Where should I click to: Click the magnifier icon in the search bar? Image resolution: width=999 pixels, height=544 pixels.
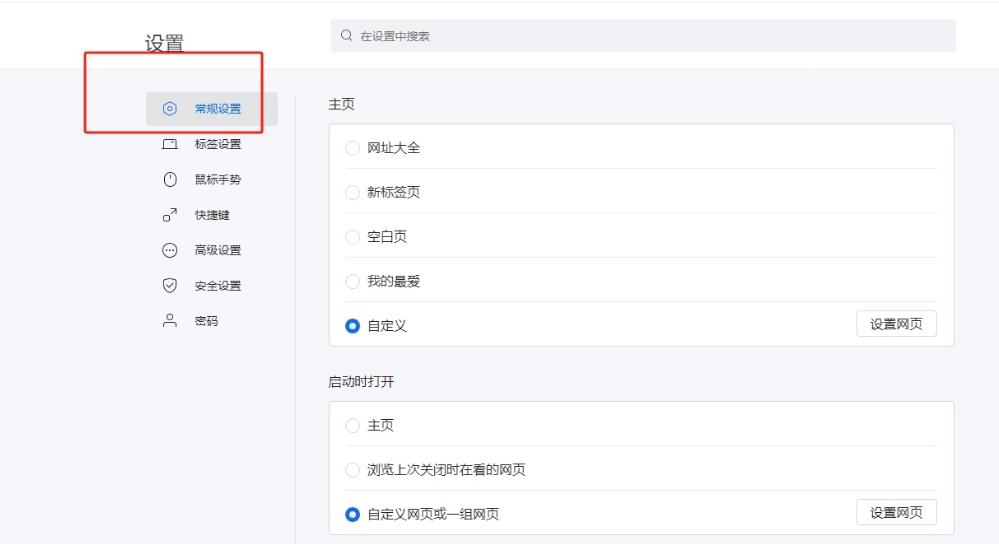coord(347,36)
